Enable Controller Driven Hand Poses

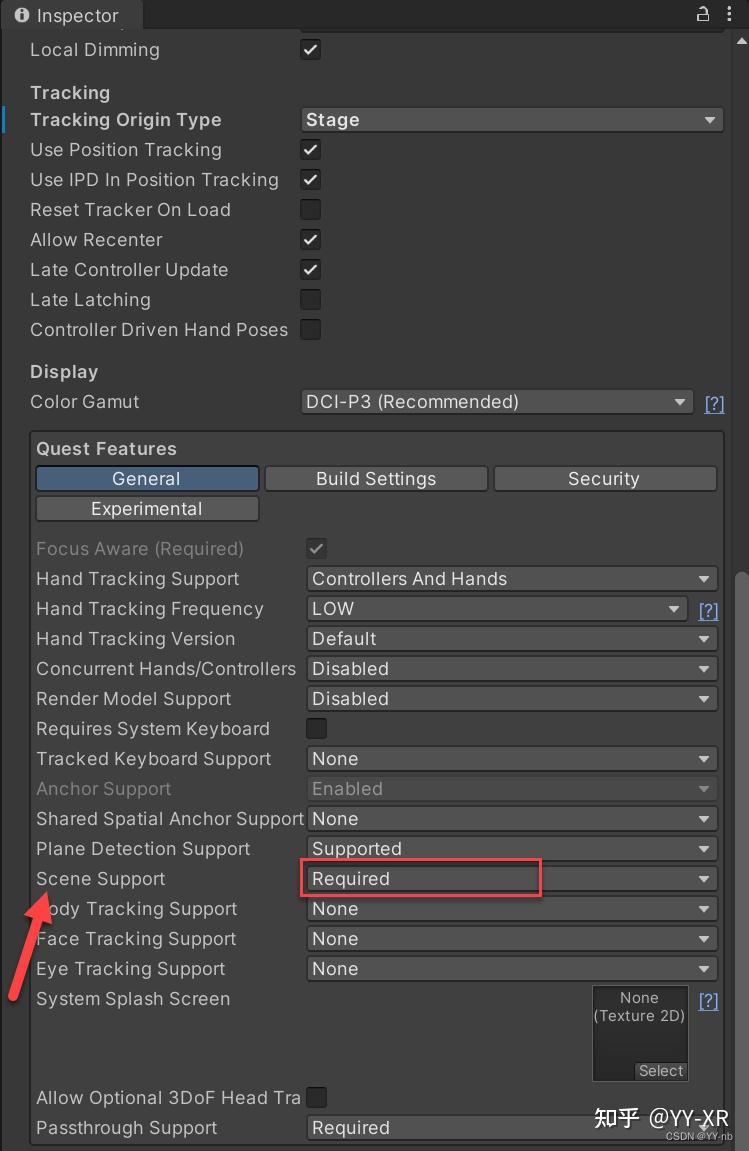pyautogui.click(x=310, y=329)
